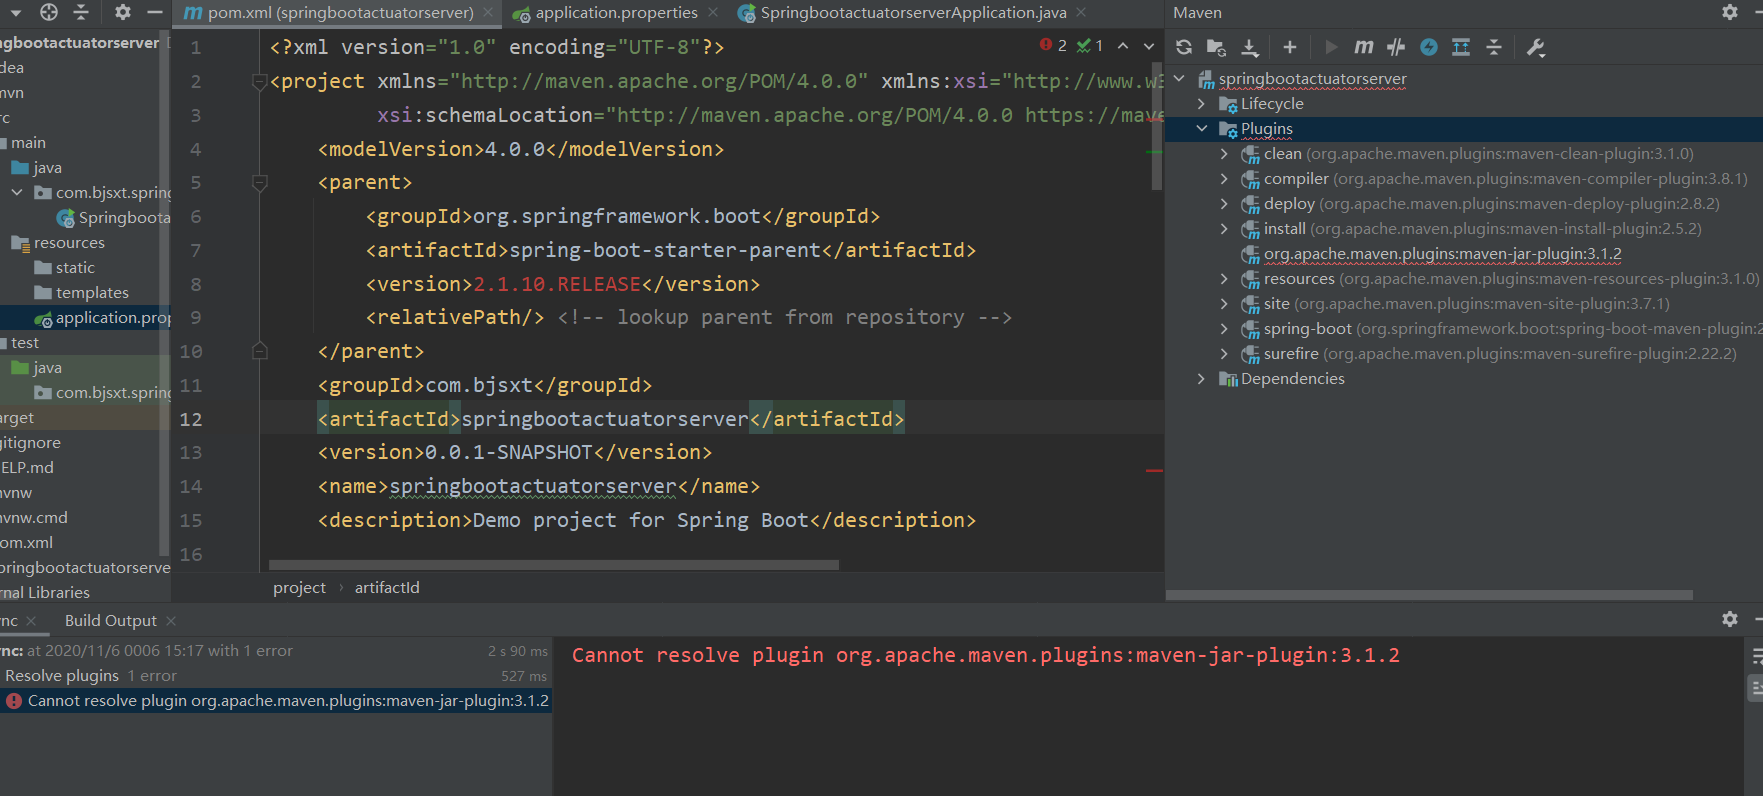
Task: Toggle Skip Tests mode lightning icon
Action: (x=1429, y=47)
